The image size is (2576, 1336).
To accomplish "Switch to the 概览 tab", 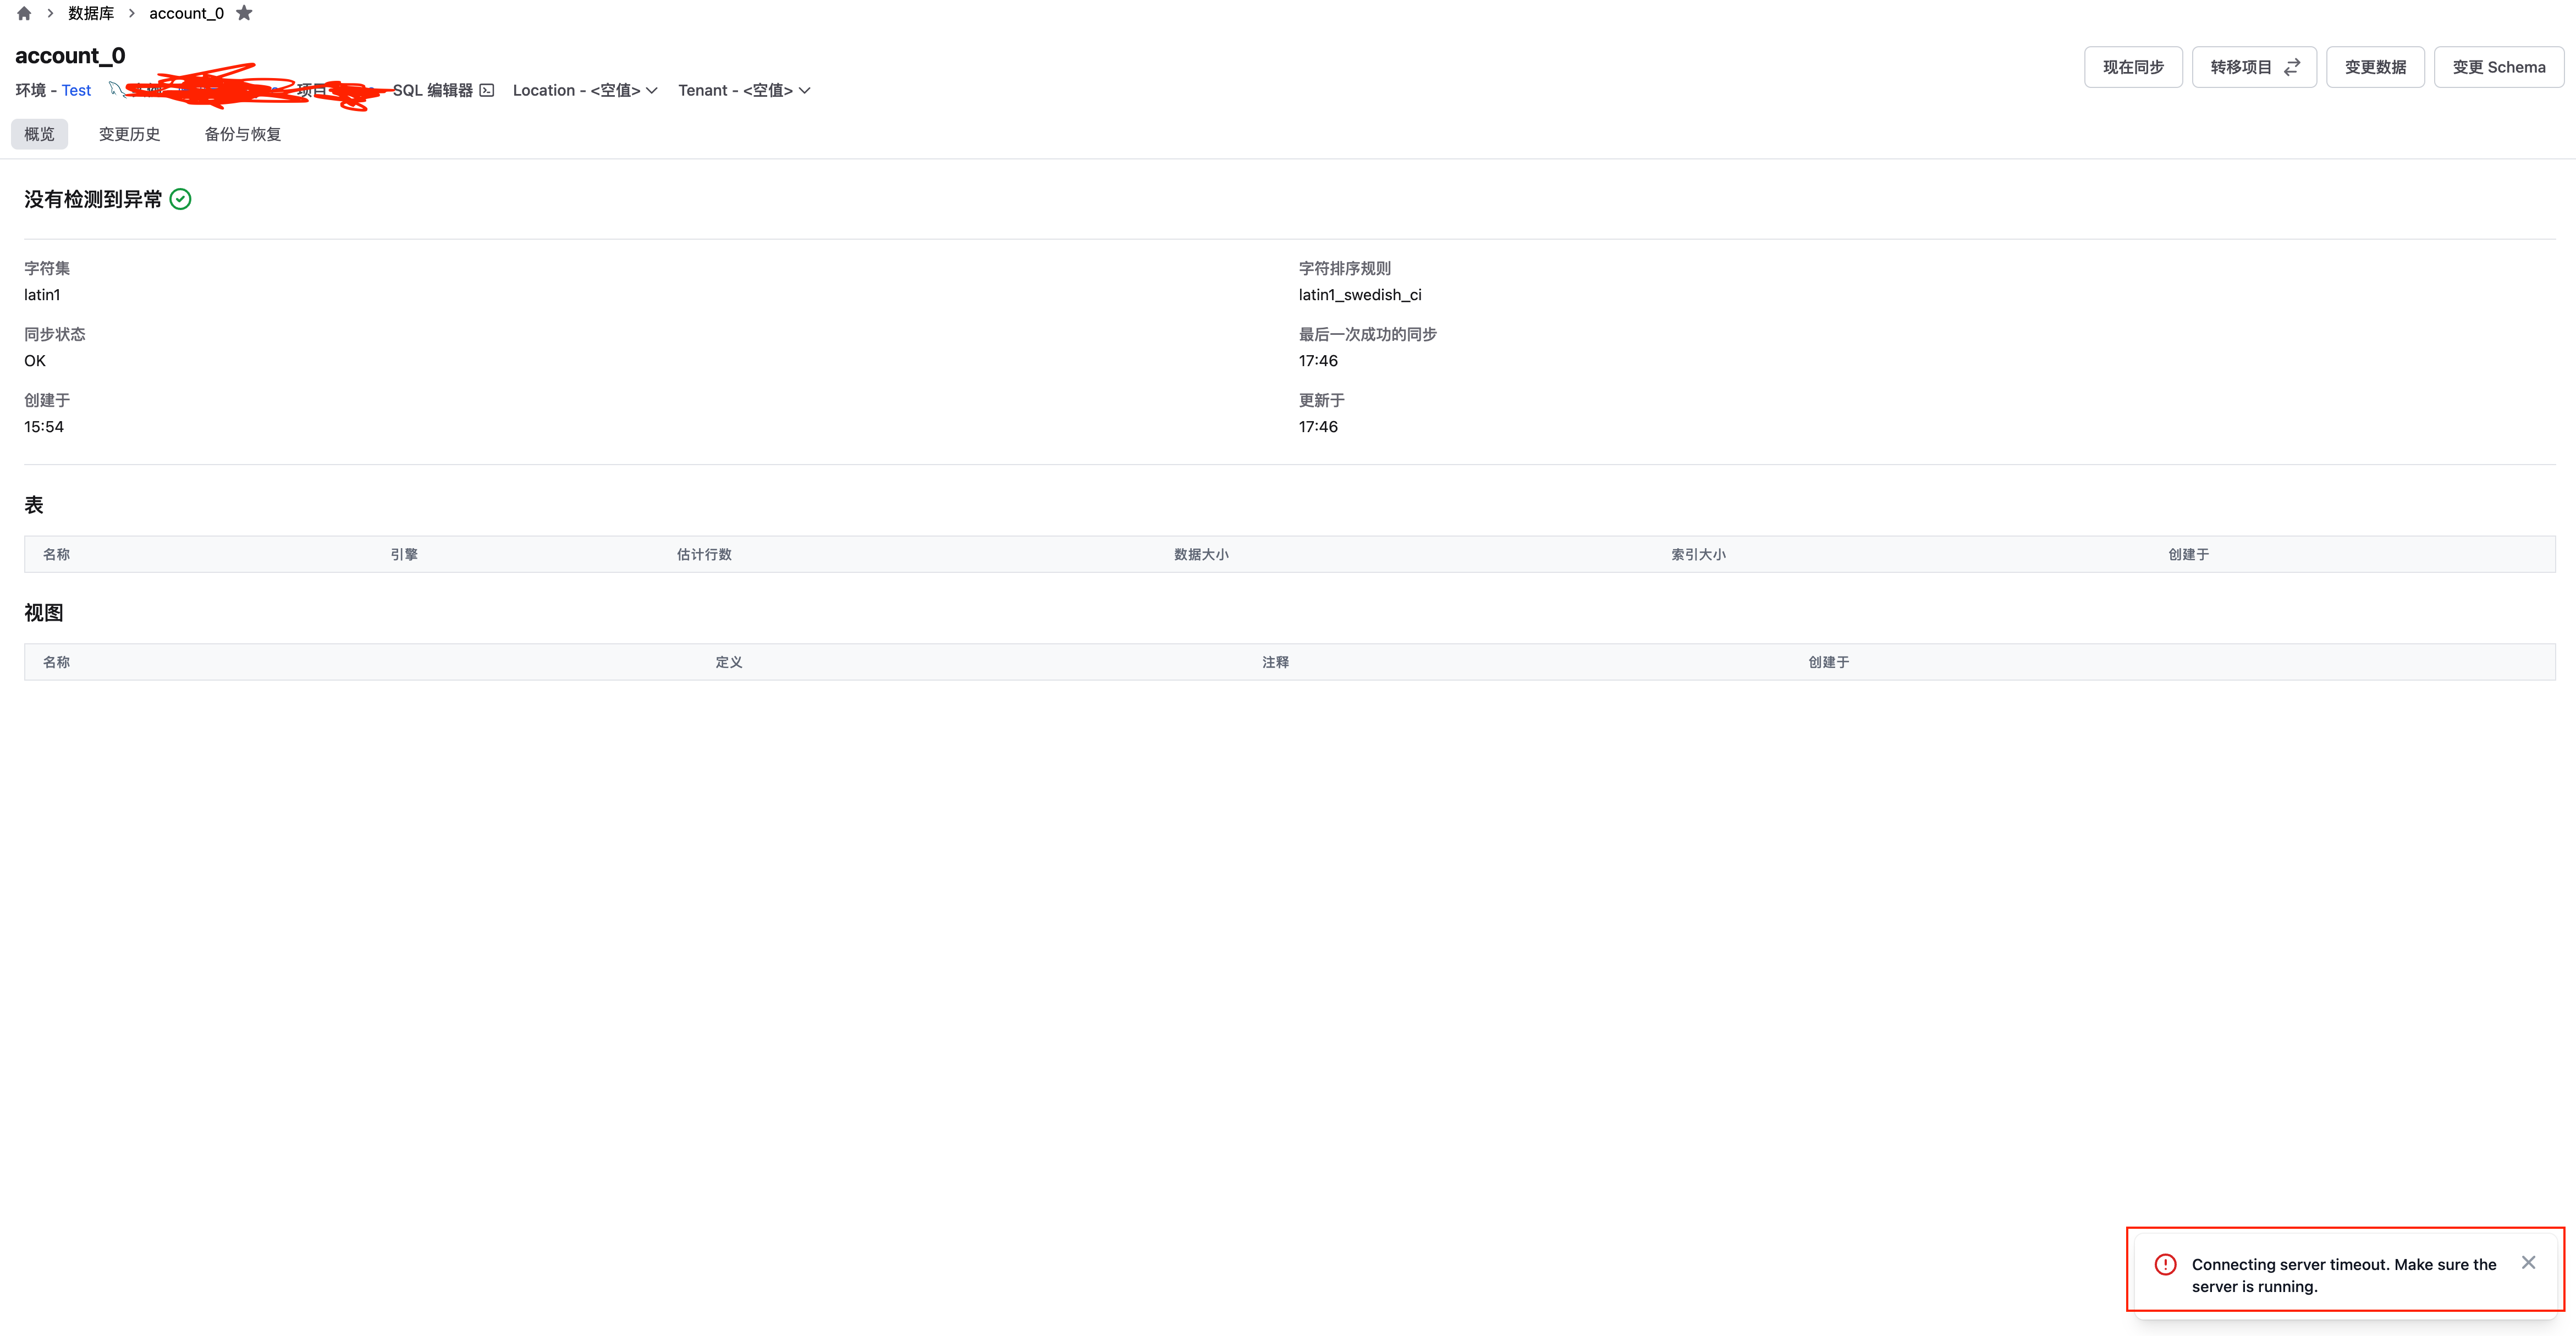I will pyautogui.click(x=40, y=134).
